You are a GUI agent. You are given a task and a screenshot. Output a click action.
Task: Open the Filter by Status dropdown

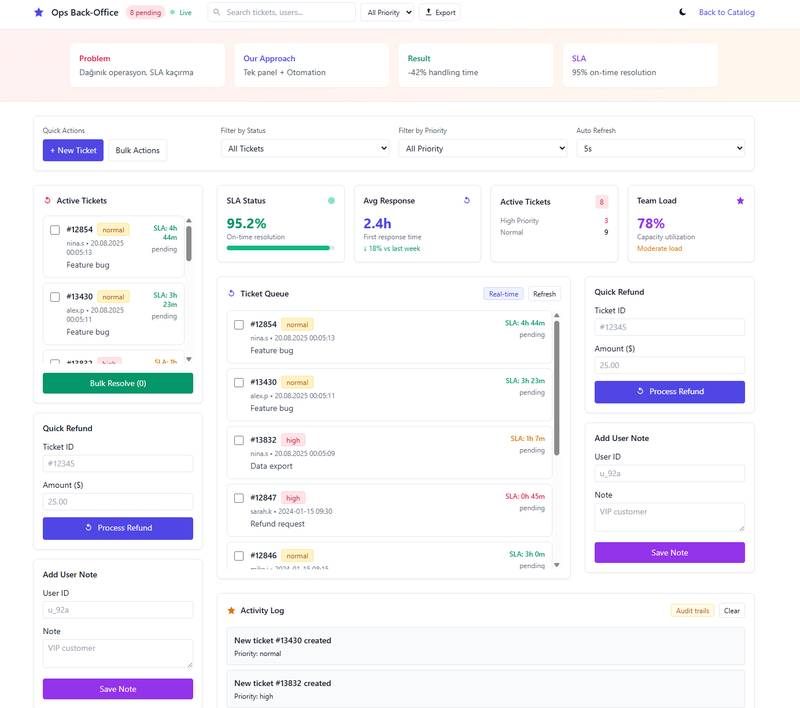(x=305, y=148)
